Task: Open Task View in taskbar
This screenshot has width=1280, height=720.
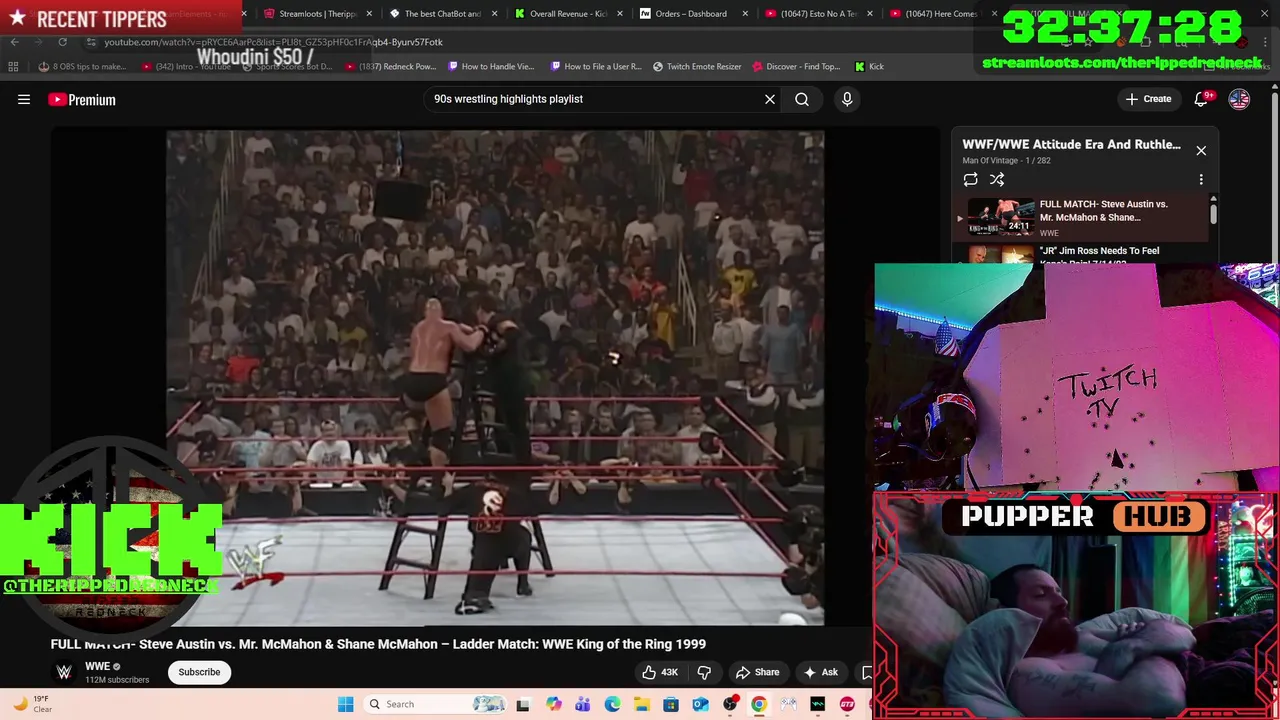Action: (523, 704)
